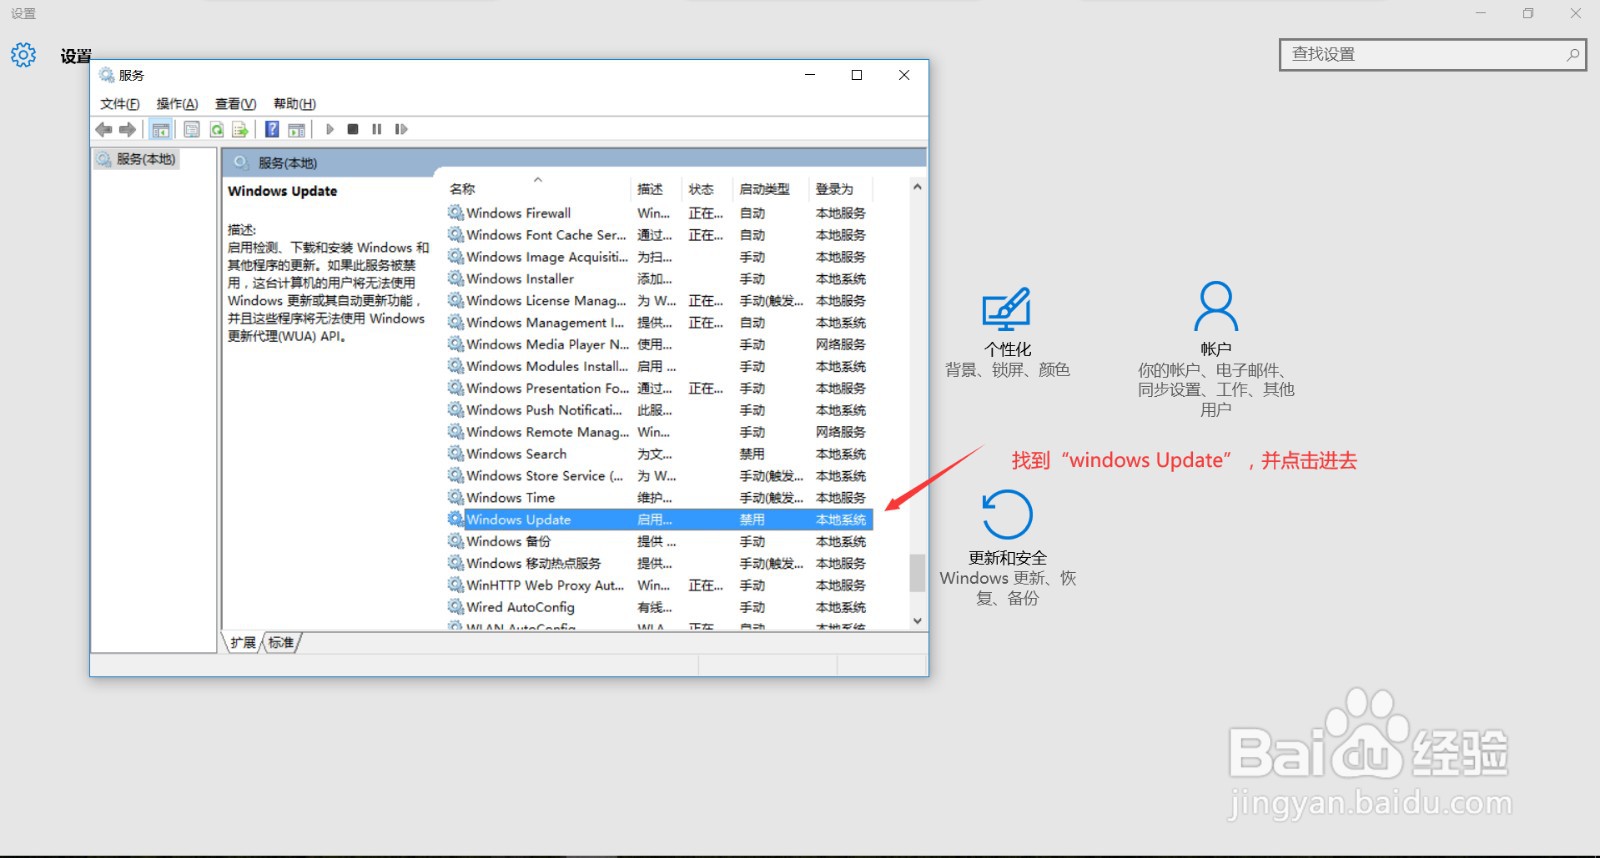Open the blue question-mark Help icon
Image resolution: width=1600 pixels, height=858 pixels.
pyautogui.click(x=272, y=129)
